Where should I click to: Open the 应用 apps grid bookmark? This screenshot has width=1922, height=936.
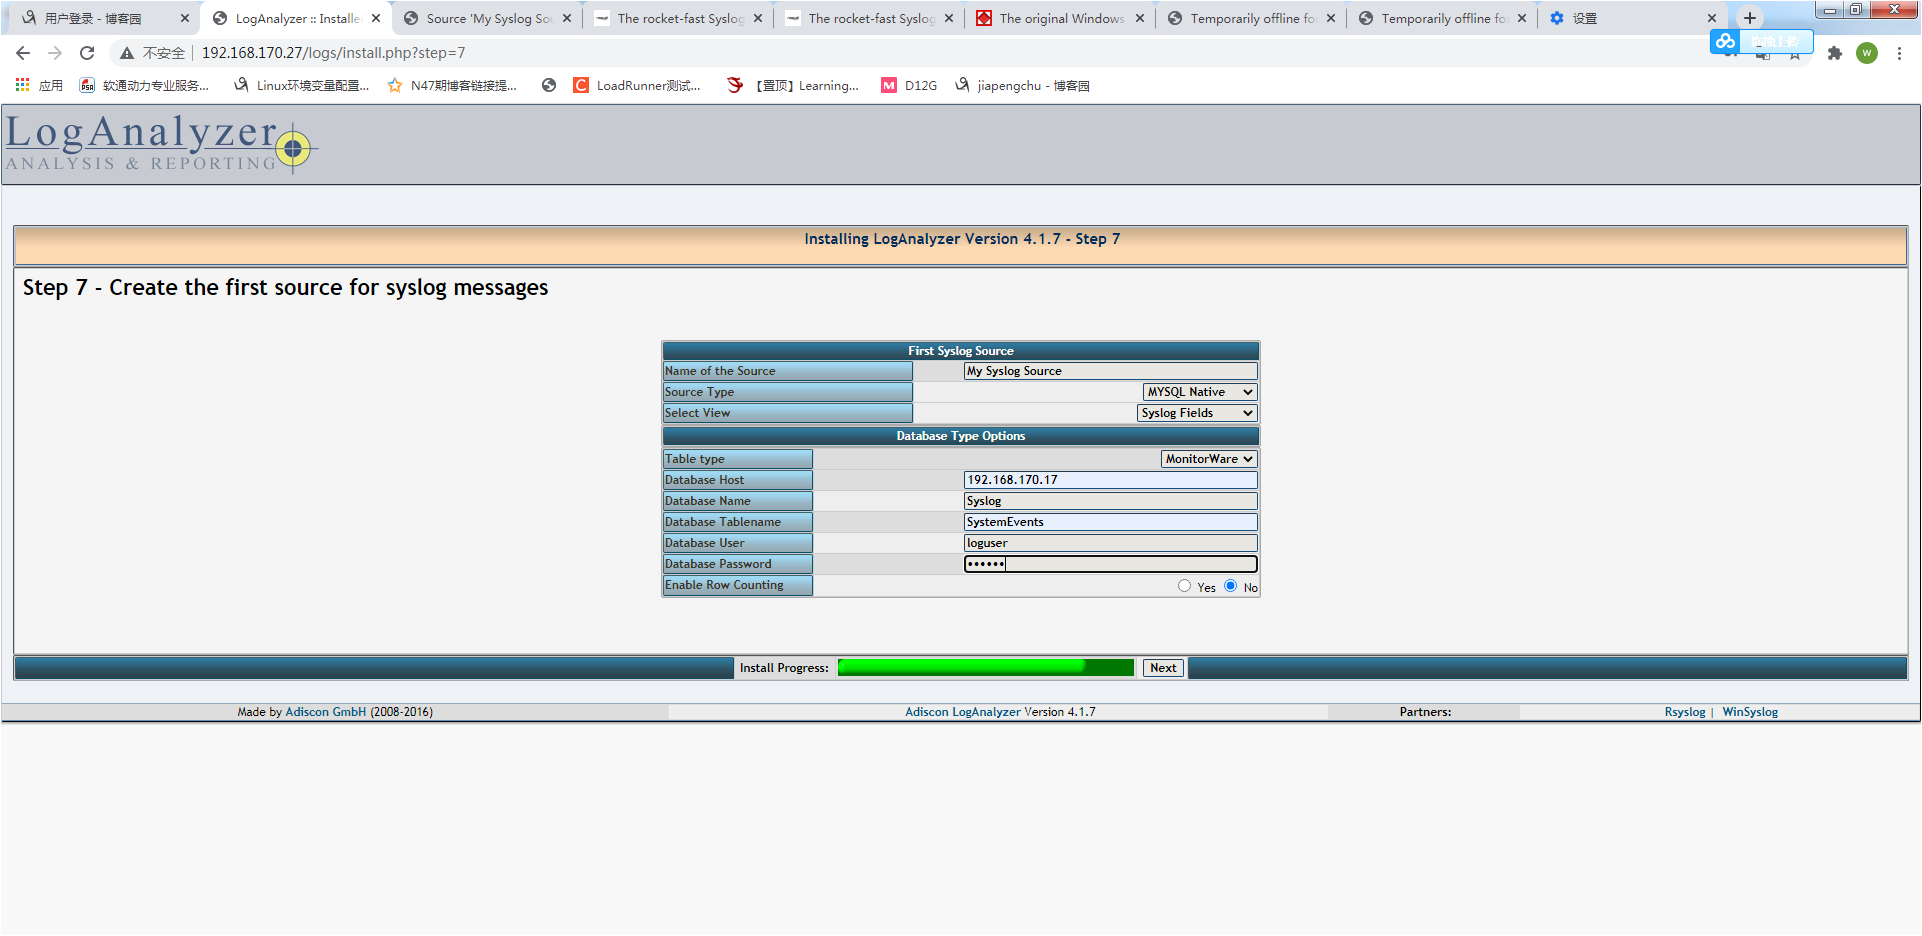pos(39,86)
